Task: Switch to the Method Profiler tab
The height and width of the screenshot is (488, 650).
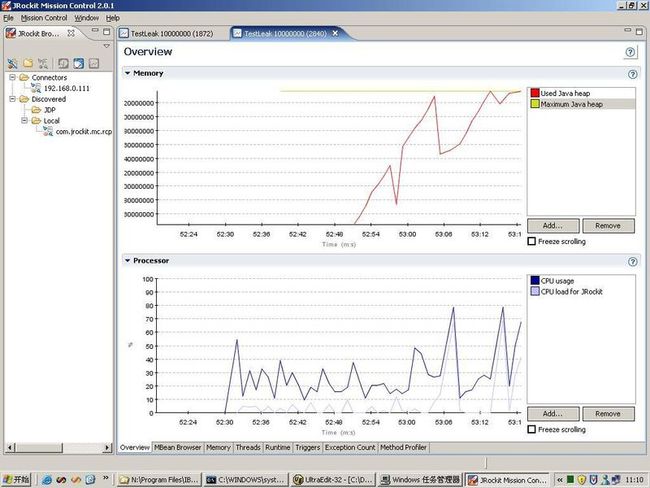Action: pyautogui.click(x=403, y=447)
